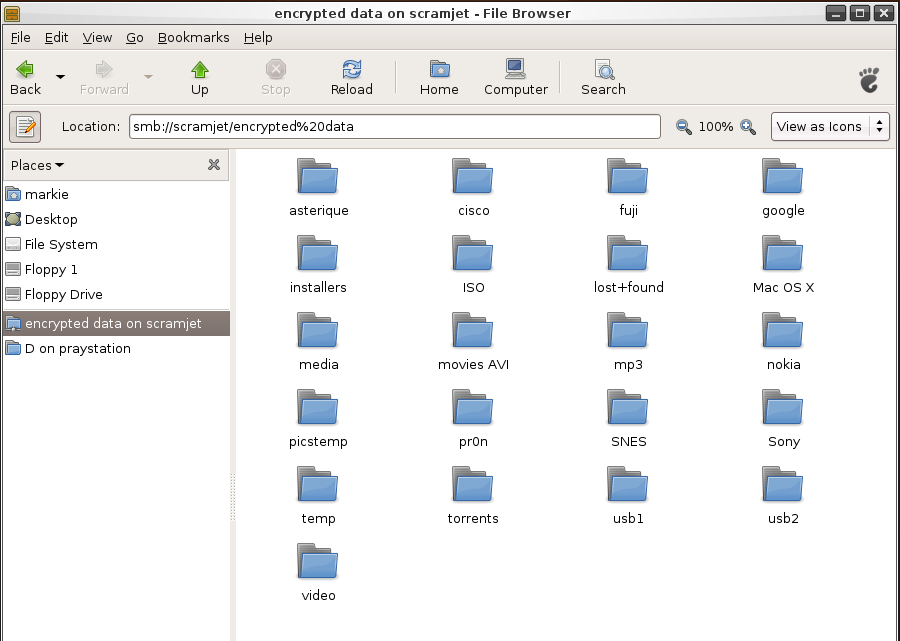Image resolution: width=900 pixels, height=641 pixels.
Task: Select the usb1 folder icon
Action: 628,484
